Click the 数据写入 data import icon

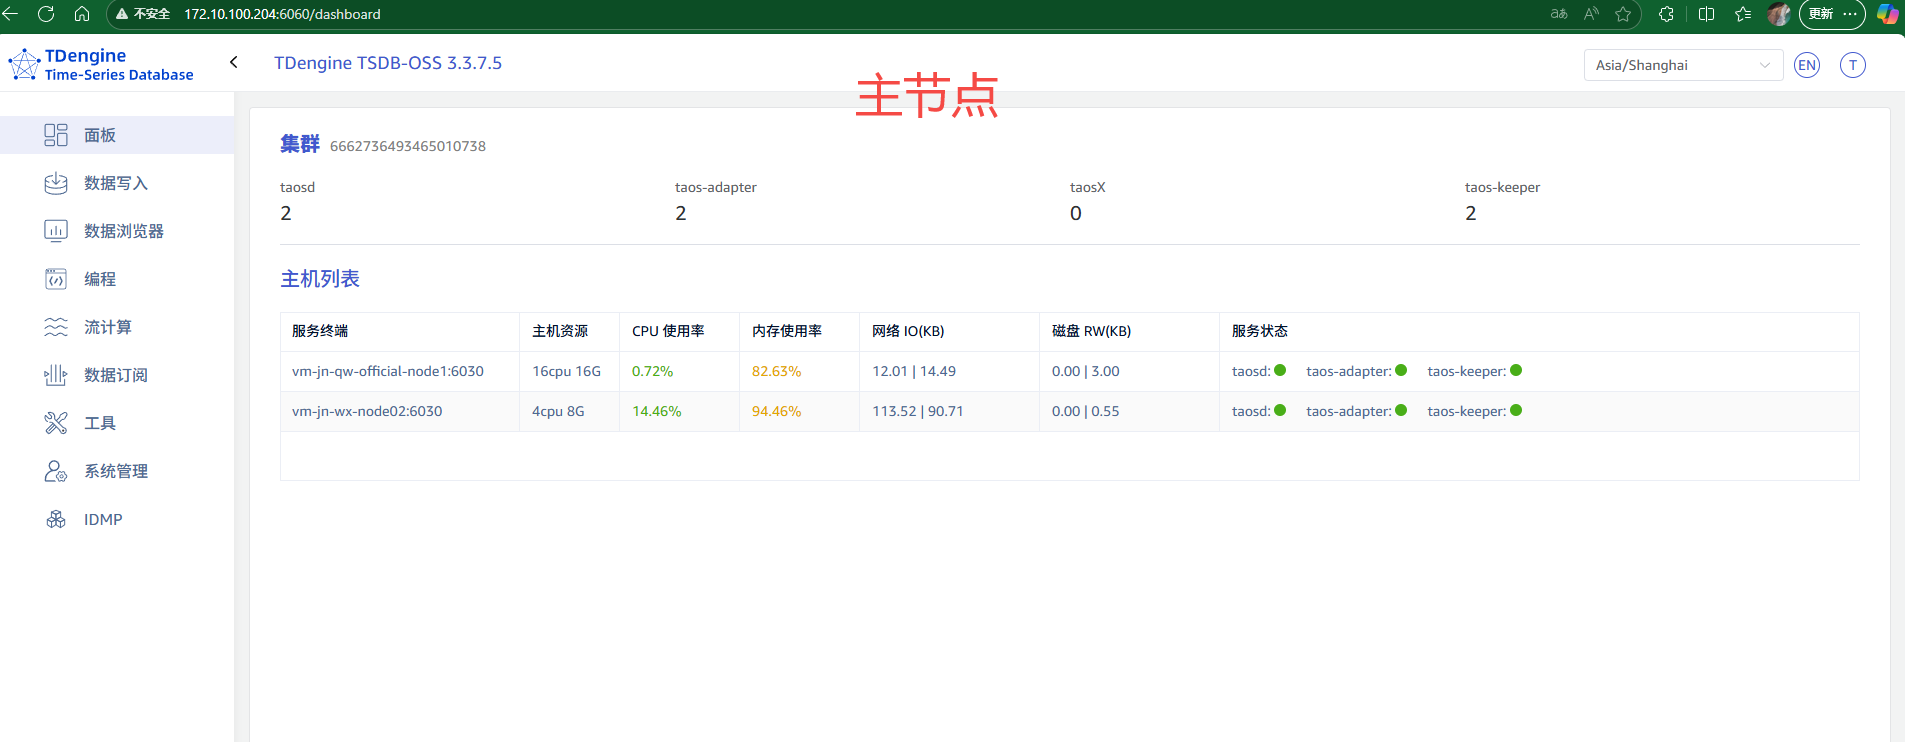pos(56,183)
